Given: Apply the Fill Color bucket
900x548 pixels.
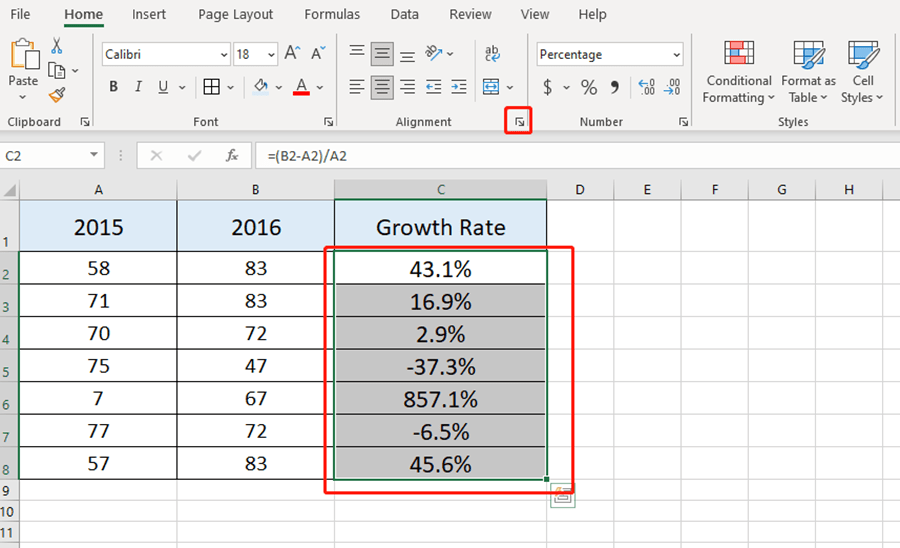Looking at the screenshot, I should point(261,87).
